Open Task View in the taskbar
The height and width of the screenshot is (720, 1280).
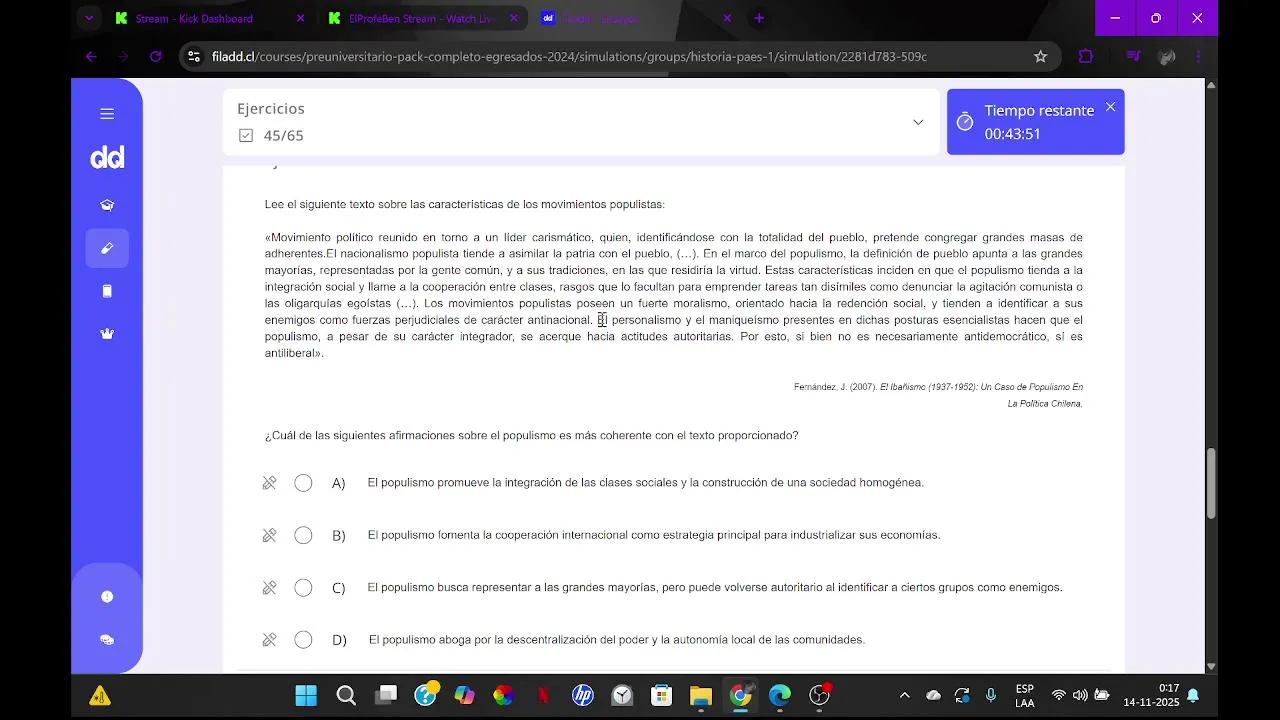tap(386, 695)
